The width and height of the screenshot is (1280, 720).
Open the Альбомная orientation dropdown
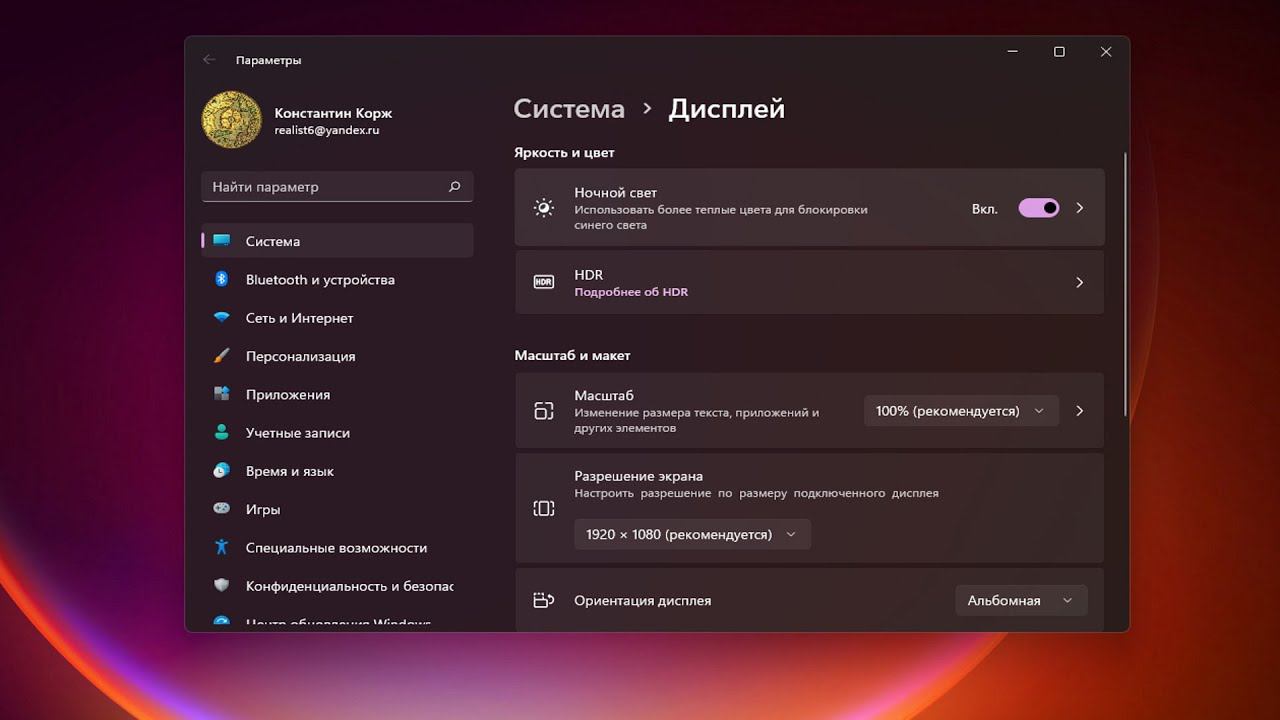[x=1021, y=601]
